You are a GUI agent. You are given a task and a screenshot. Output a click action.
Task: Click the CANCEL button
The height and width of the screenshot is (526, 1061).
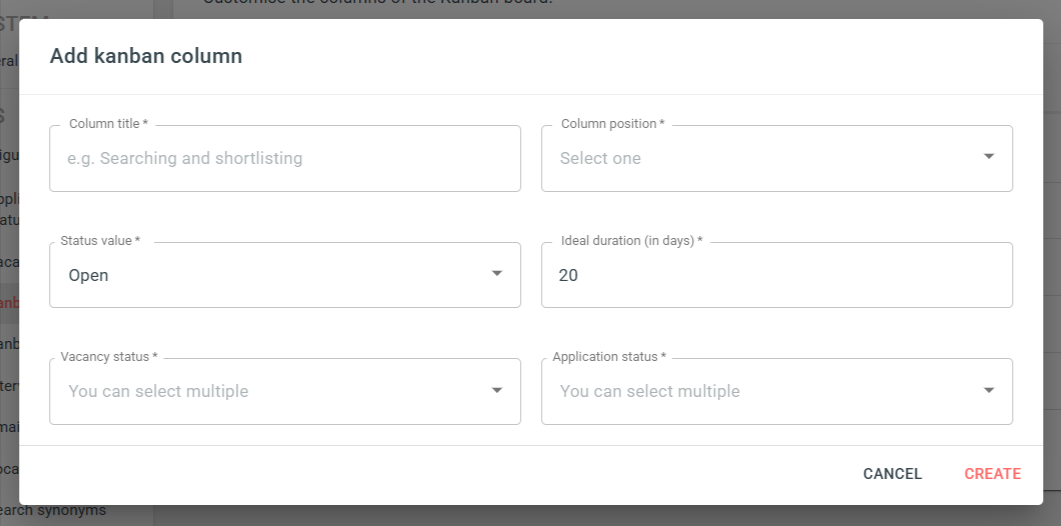[893, 474]
